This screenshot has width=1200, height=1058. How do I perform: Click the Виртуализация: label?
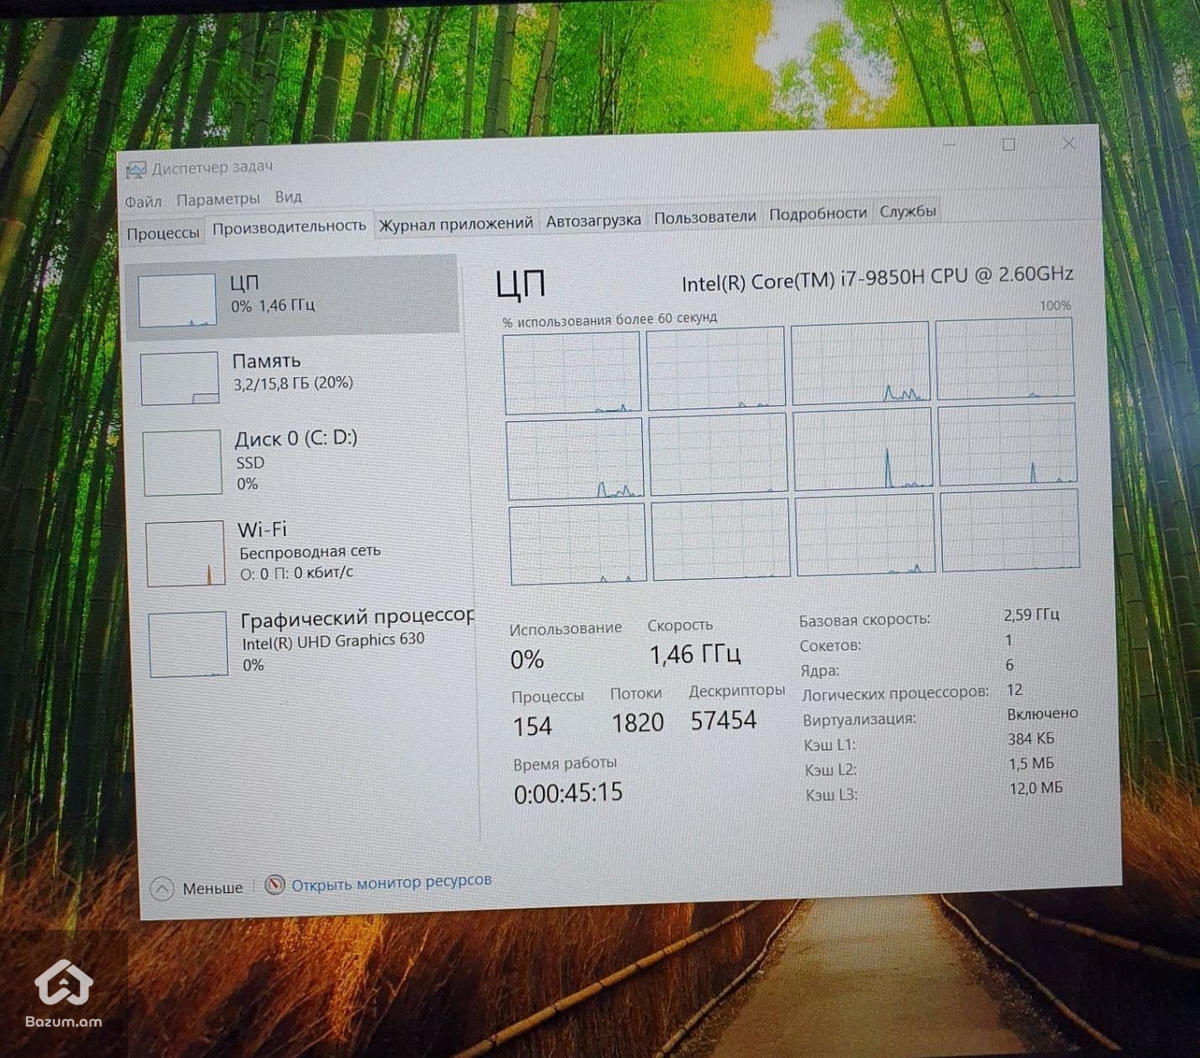click(x=859, y=719)
